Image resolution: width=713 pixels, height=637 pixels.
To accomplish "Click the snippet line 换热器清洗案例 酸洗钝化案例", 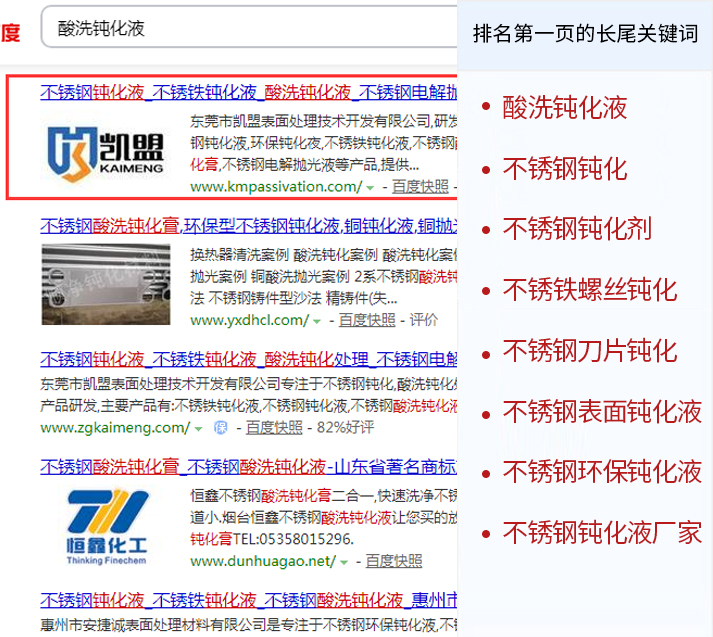I will click(x=283, y=255).
